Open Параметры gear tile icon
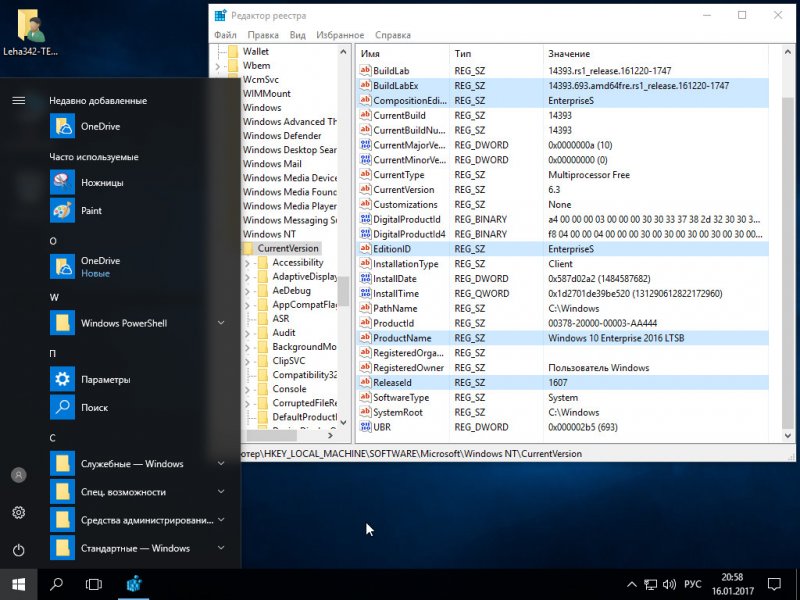Image resolution: width=800 pixels, height=600 pixels. 62,380
